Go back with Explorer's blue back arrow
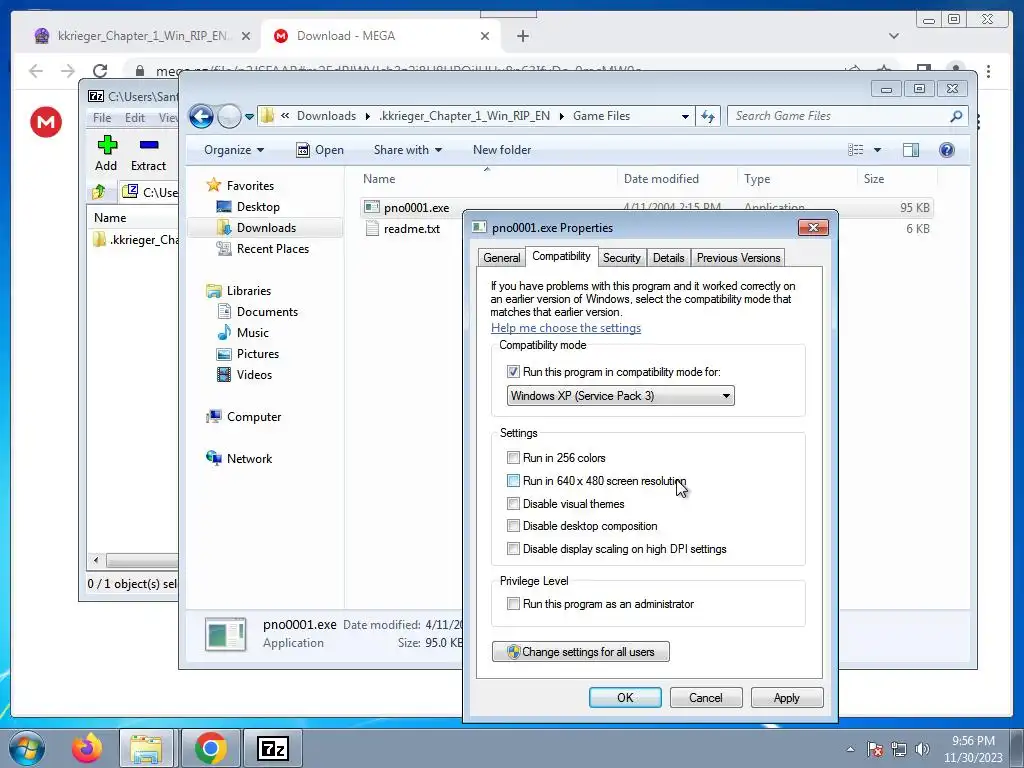This screenshot has width=1024, height=768. pyautogui.click(x=201, y=116)
